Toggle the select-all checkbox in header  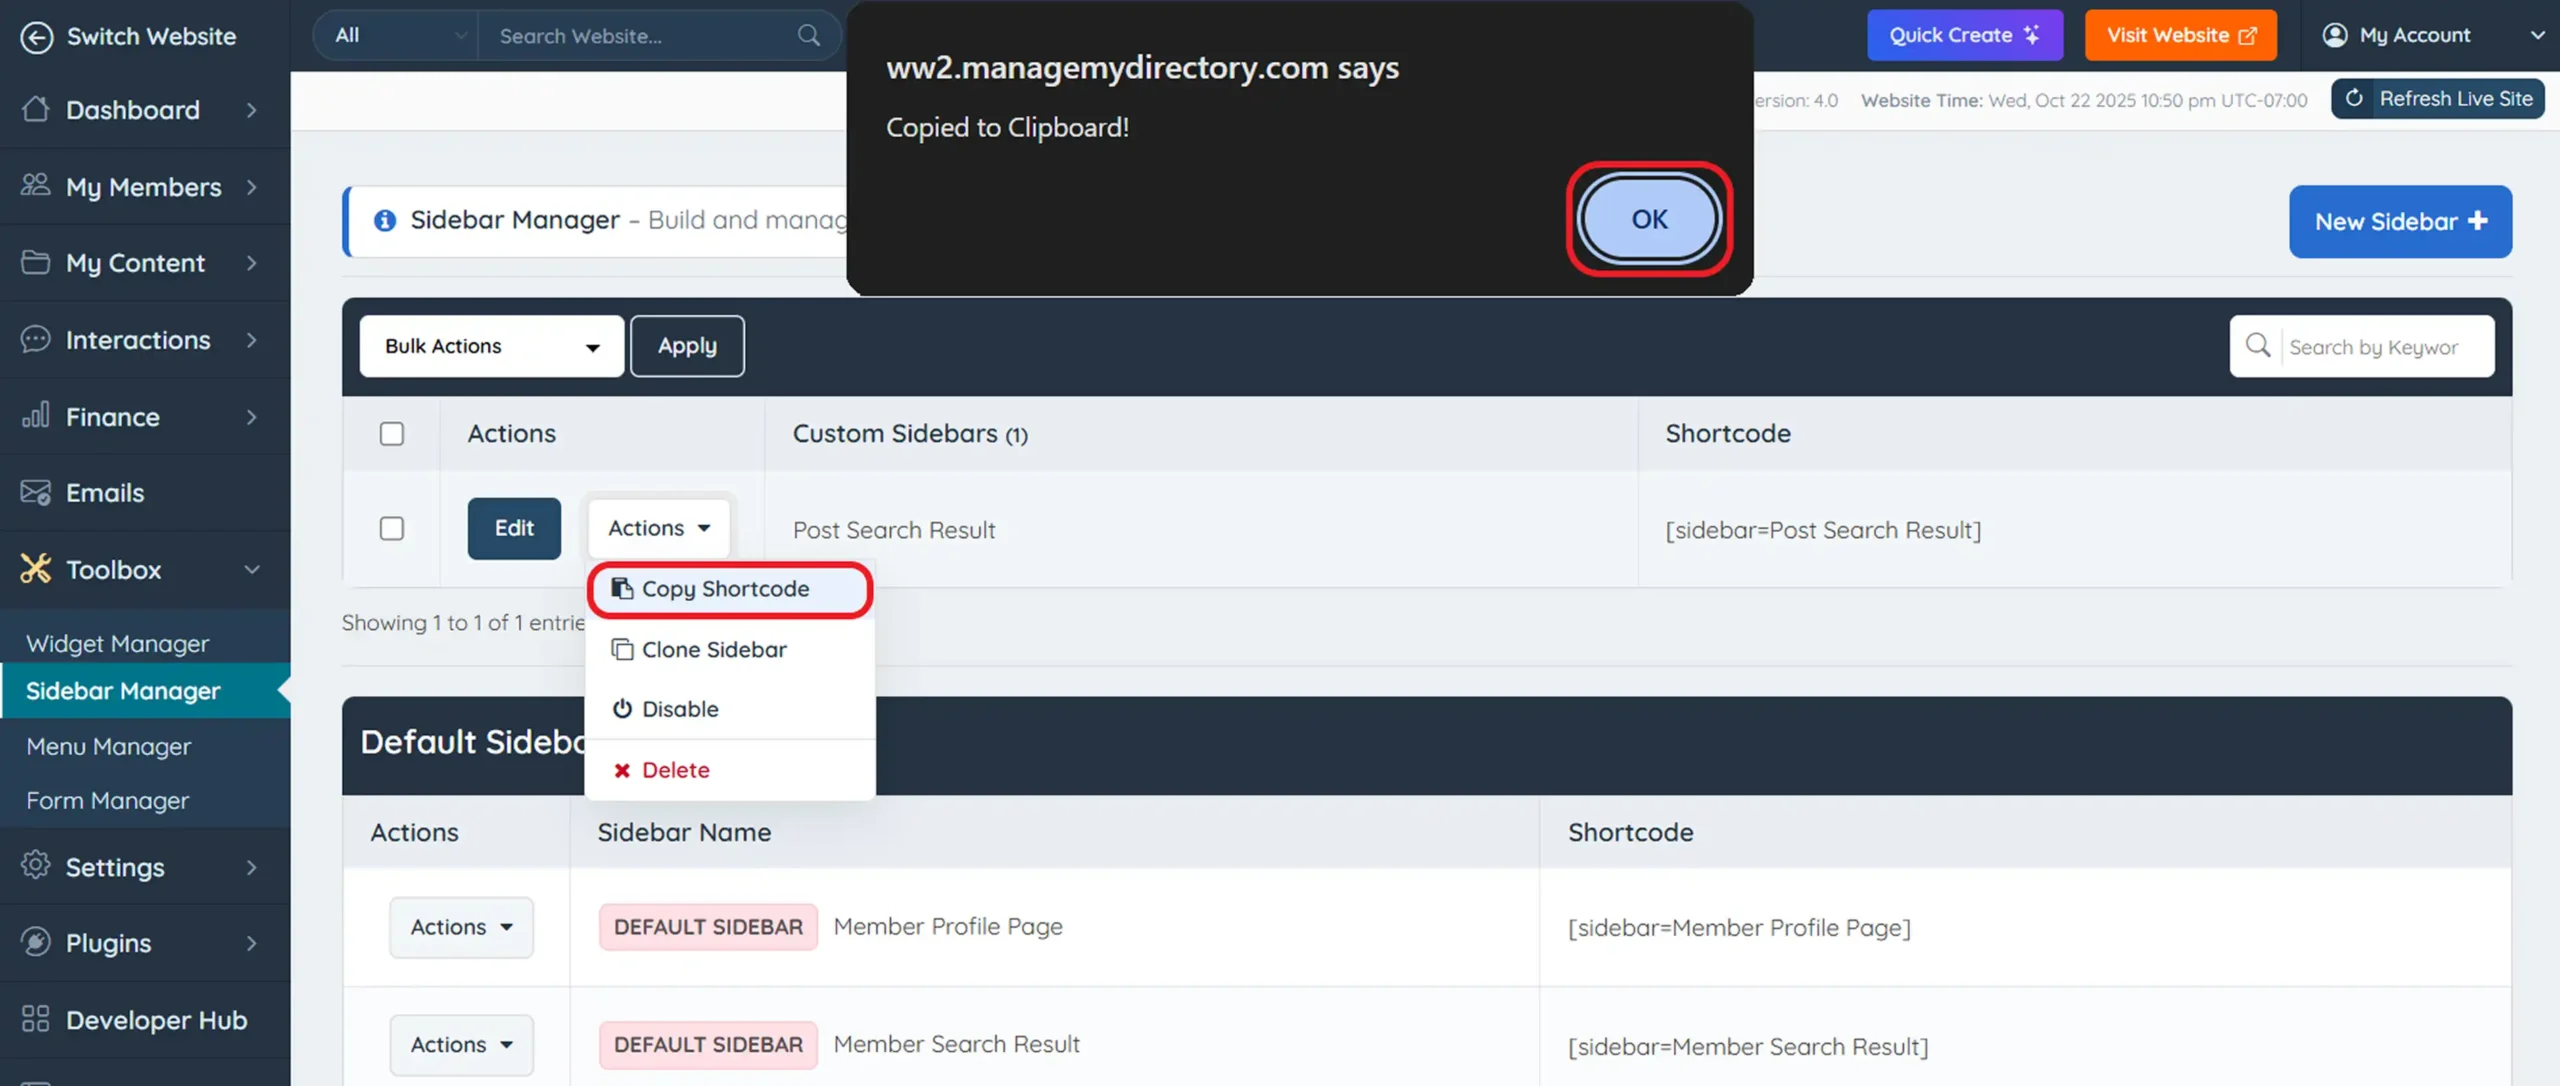[392, 434]
